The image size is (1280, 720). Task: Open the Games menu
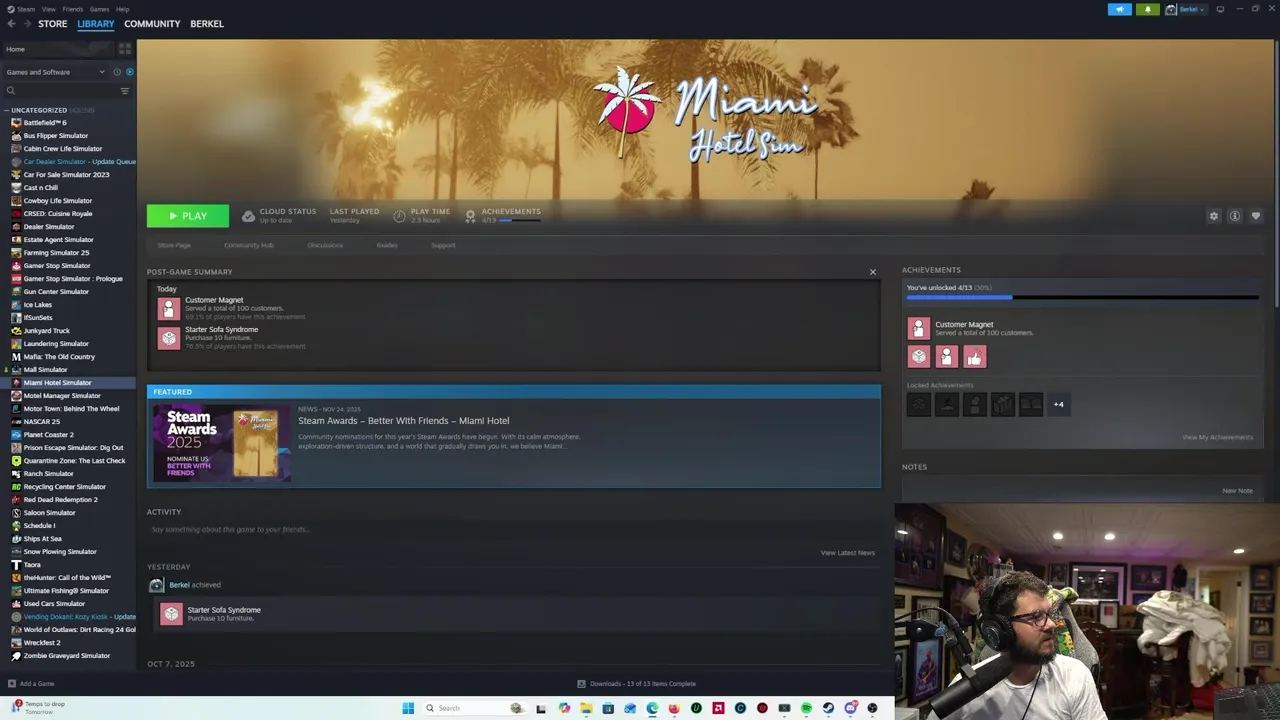(99, 9)
